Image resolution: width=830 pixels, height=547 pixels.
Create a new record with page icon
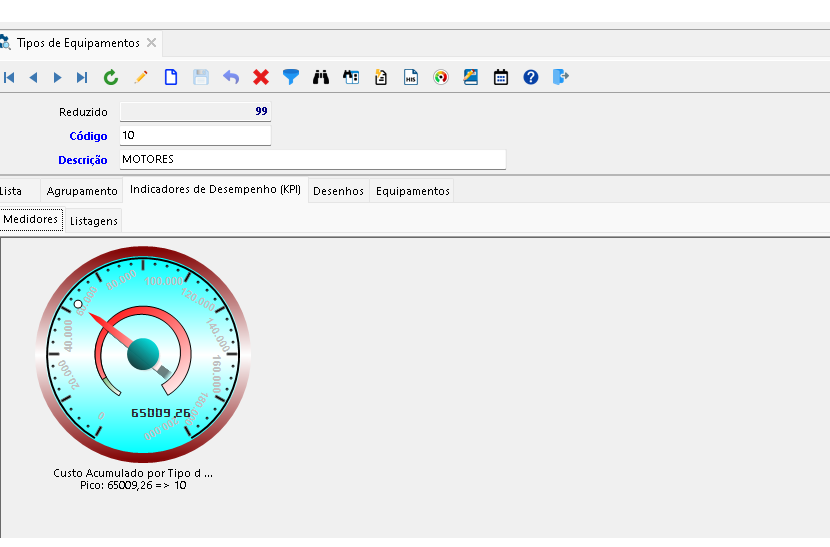tap(171, 77)
